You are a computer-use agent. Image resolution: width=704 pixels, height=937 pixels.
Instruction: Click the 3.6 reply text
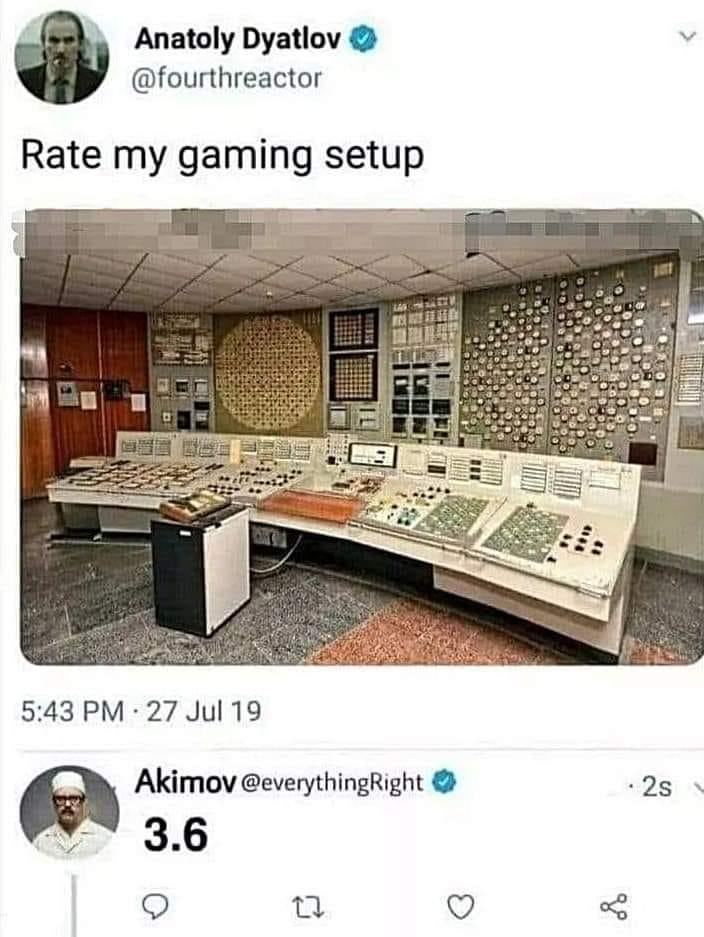pos(176,835)
